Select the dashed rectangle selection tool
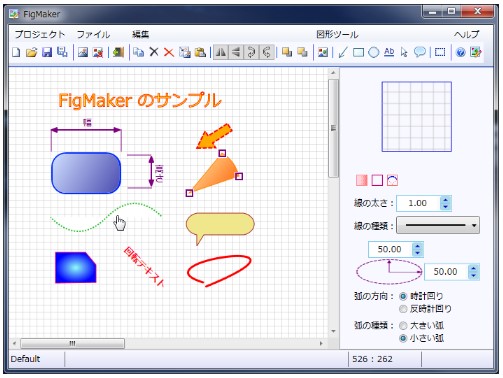This screenshot has width=503, height=378. pos(440,52)
